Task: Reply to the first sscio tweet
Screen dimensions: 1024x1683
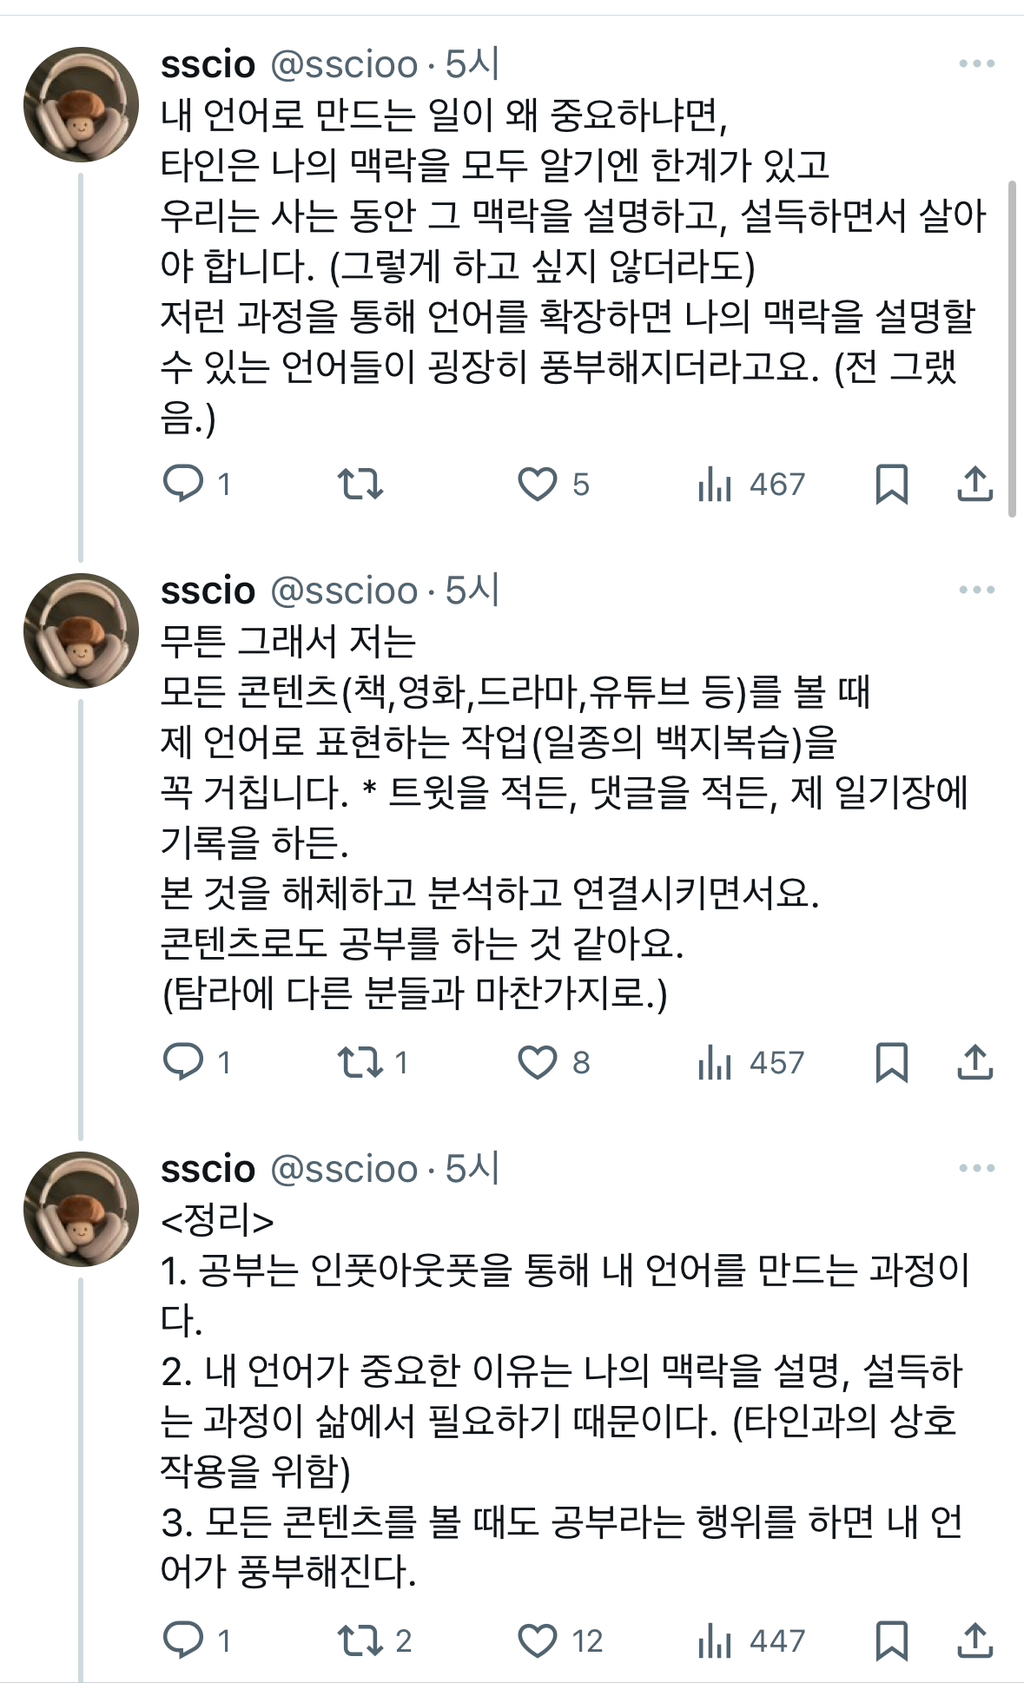Action: pos(183,484)
